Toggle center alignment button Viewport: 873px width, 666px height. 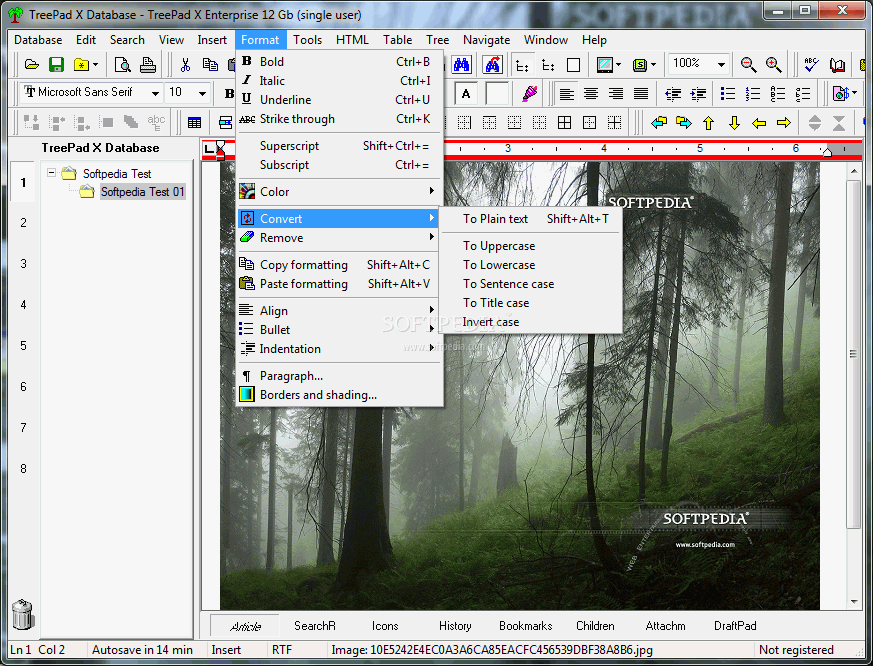(591, 94)
